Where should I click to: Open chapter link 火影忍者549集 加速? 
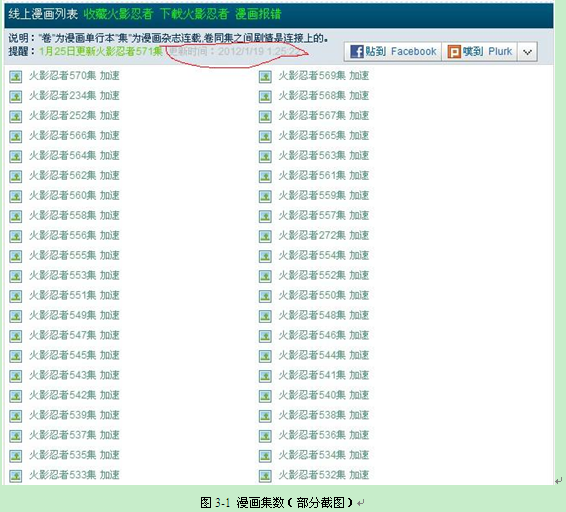74,315
